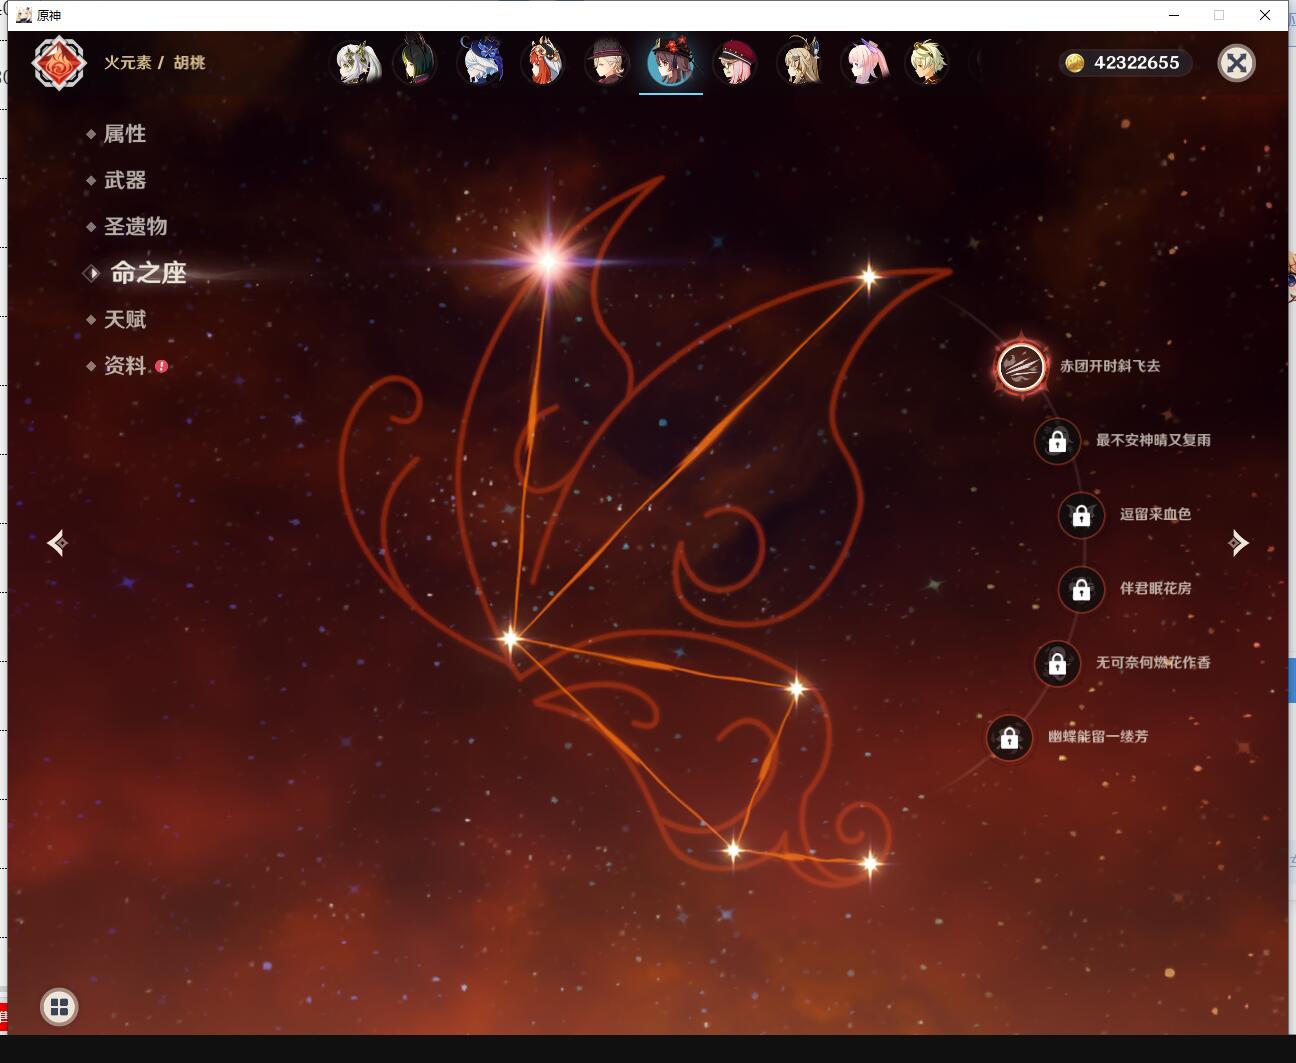Select the highlighted Hu Tao avatar

click(671, 63)
